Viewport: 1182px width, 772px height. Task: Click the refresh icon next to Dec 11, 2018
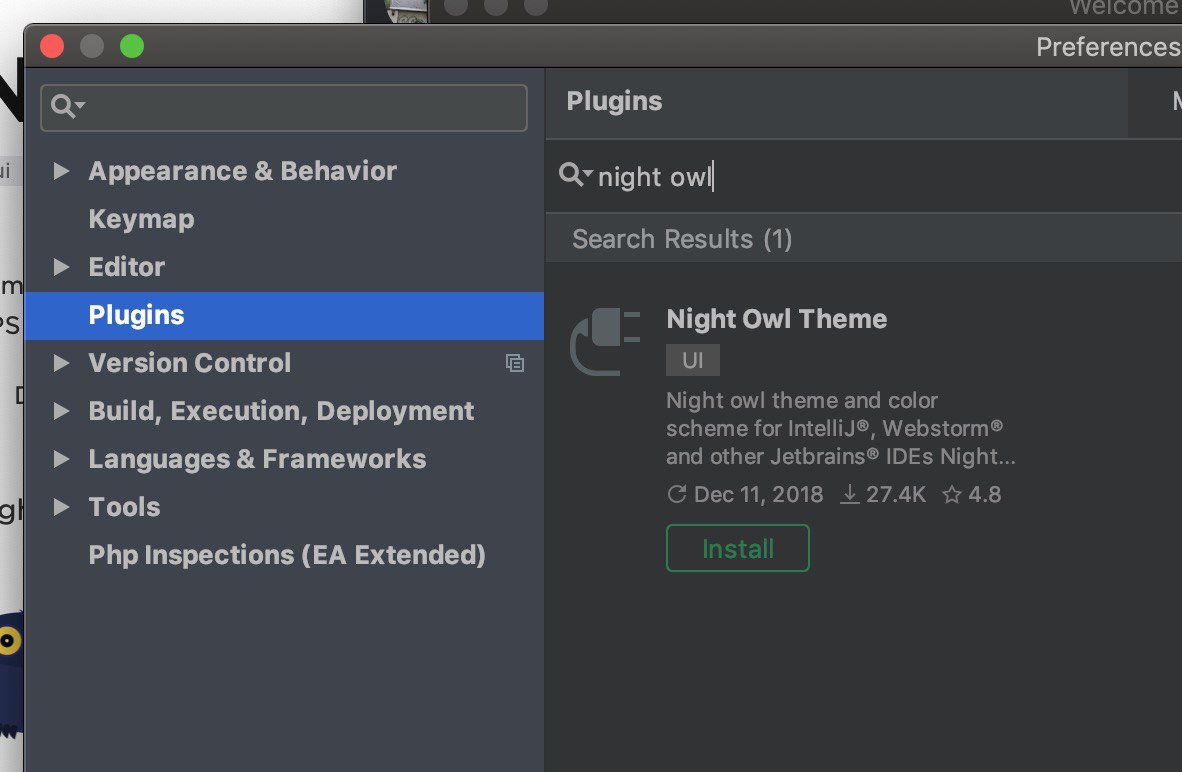coord(677,494)
